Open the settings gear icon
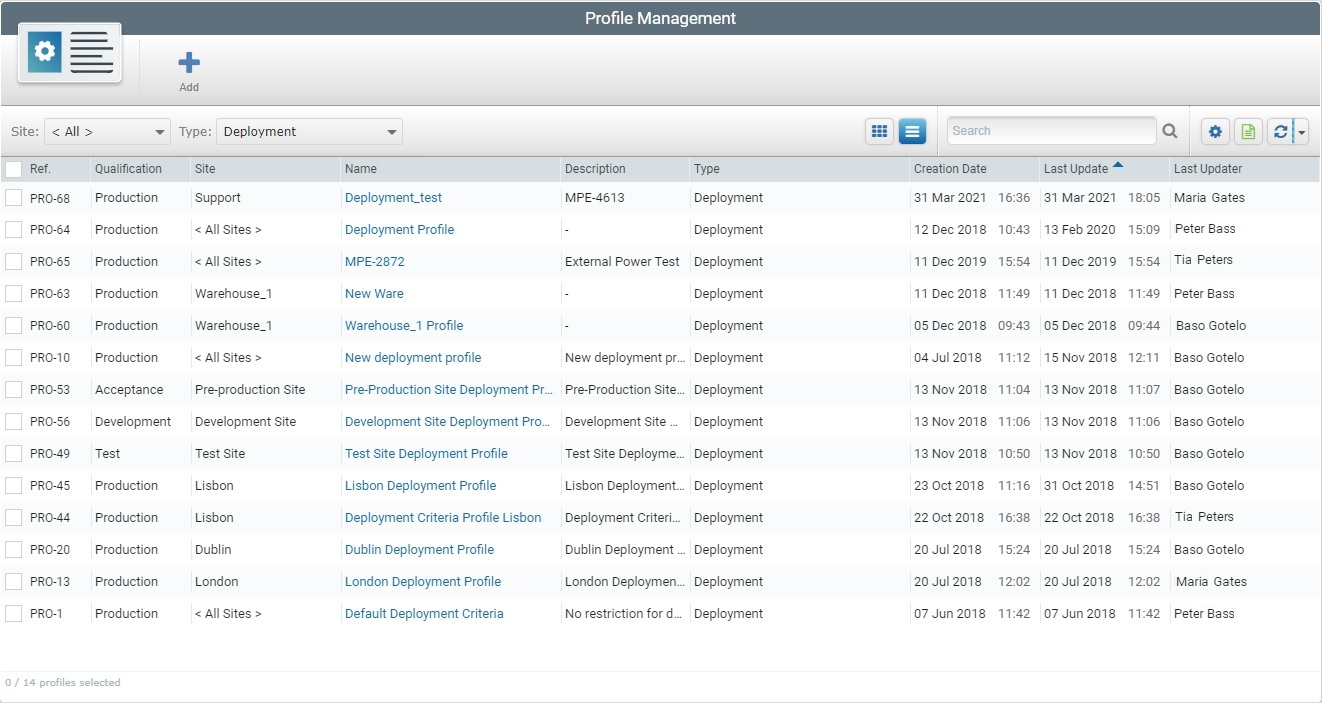This screenshot has height=703, width=1322. 1215,131
